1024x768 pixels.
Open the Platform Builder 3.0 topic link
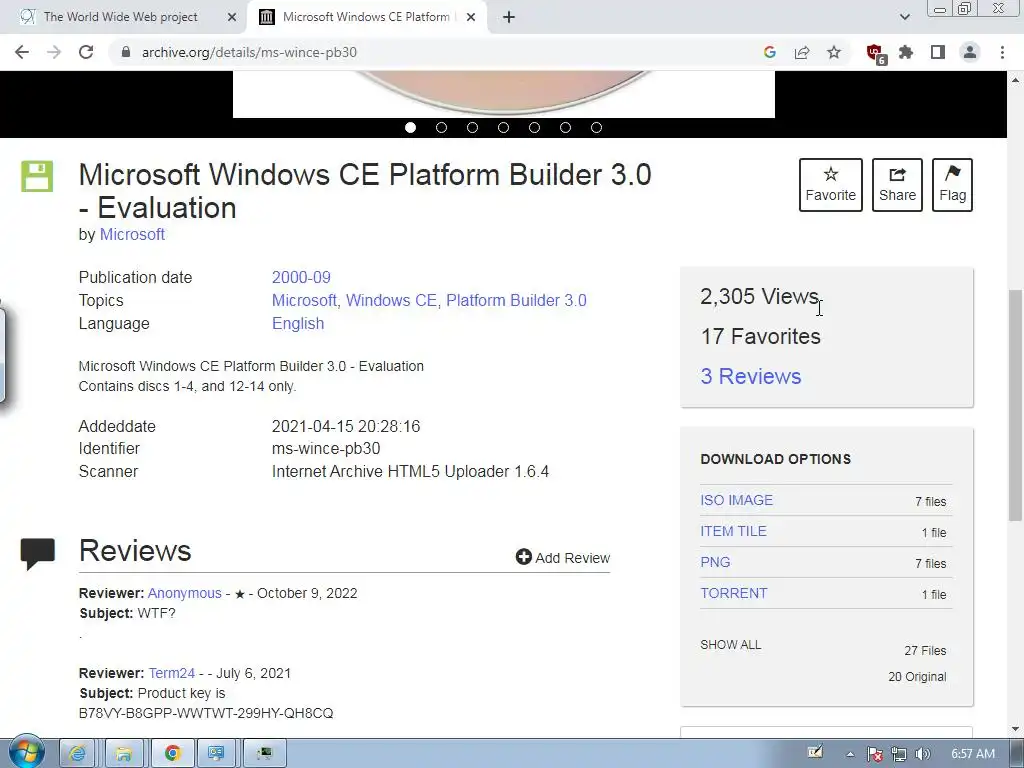click(516, 300)
